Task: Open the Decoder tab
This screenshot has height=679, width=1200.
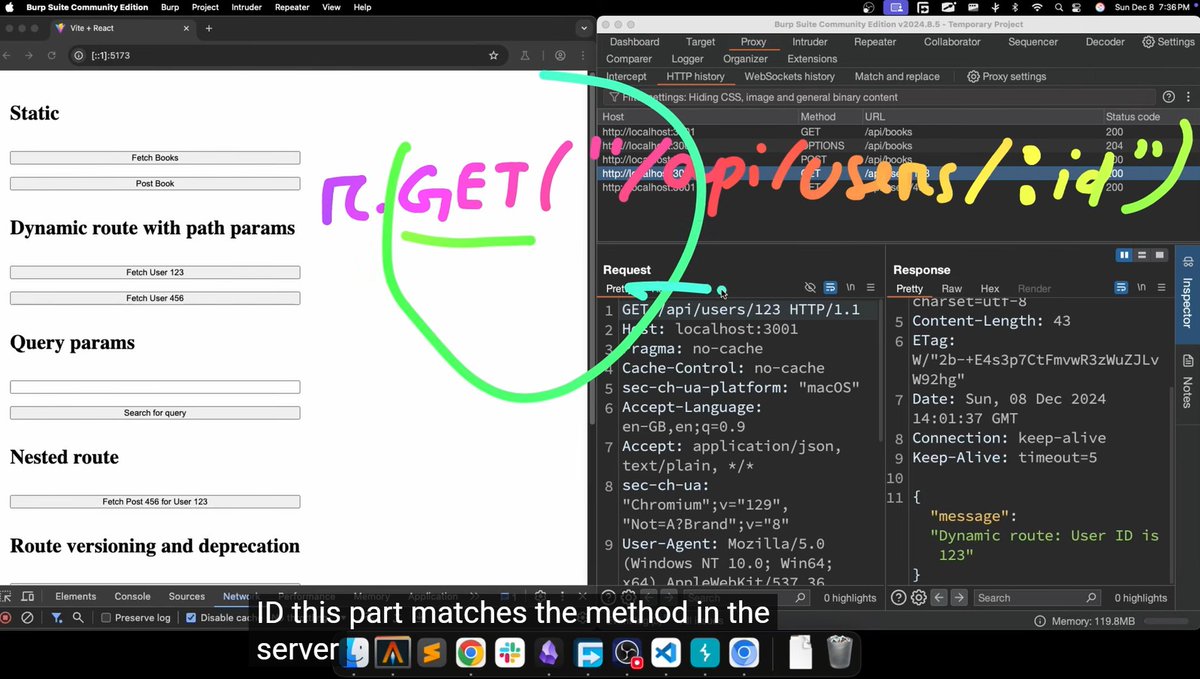Action: 1105,42
